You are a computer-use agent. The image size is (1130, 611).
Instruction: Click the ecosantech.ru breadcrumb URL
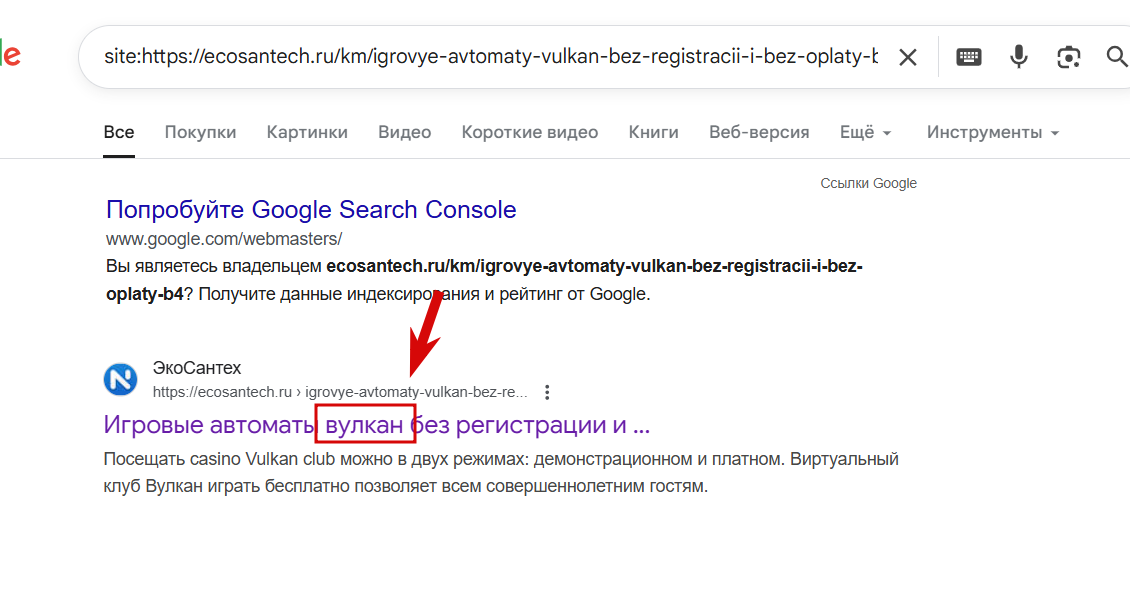click(x=340, y=392)
